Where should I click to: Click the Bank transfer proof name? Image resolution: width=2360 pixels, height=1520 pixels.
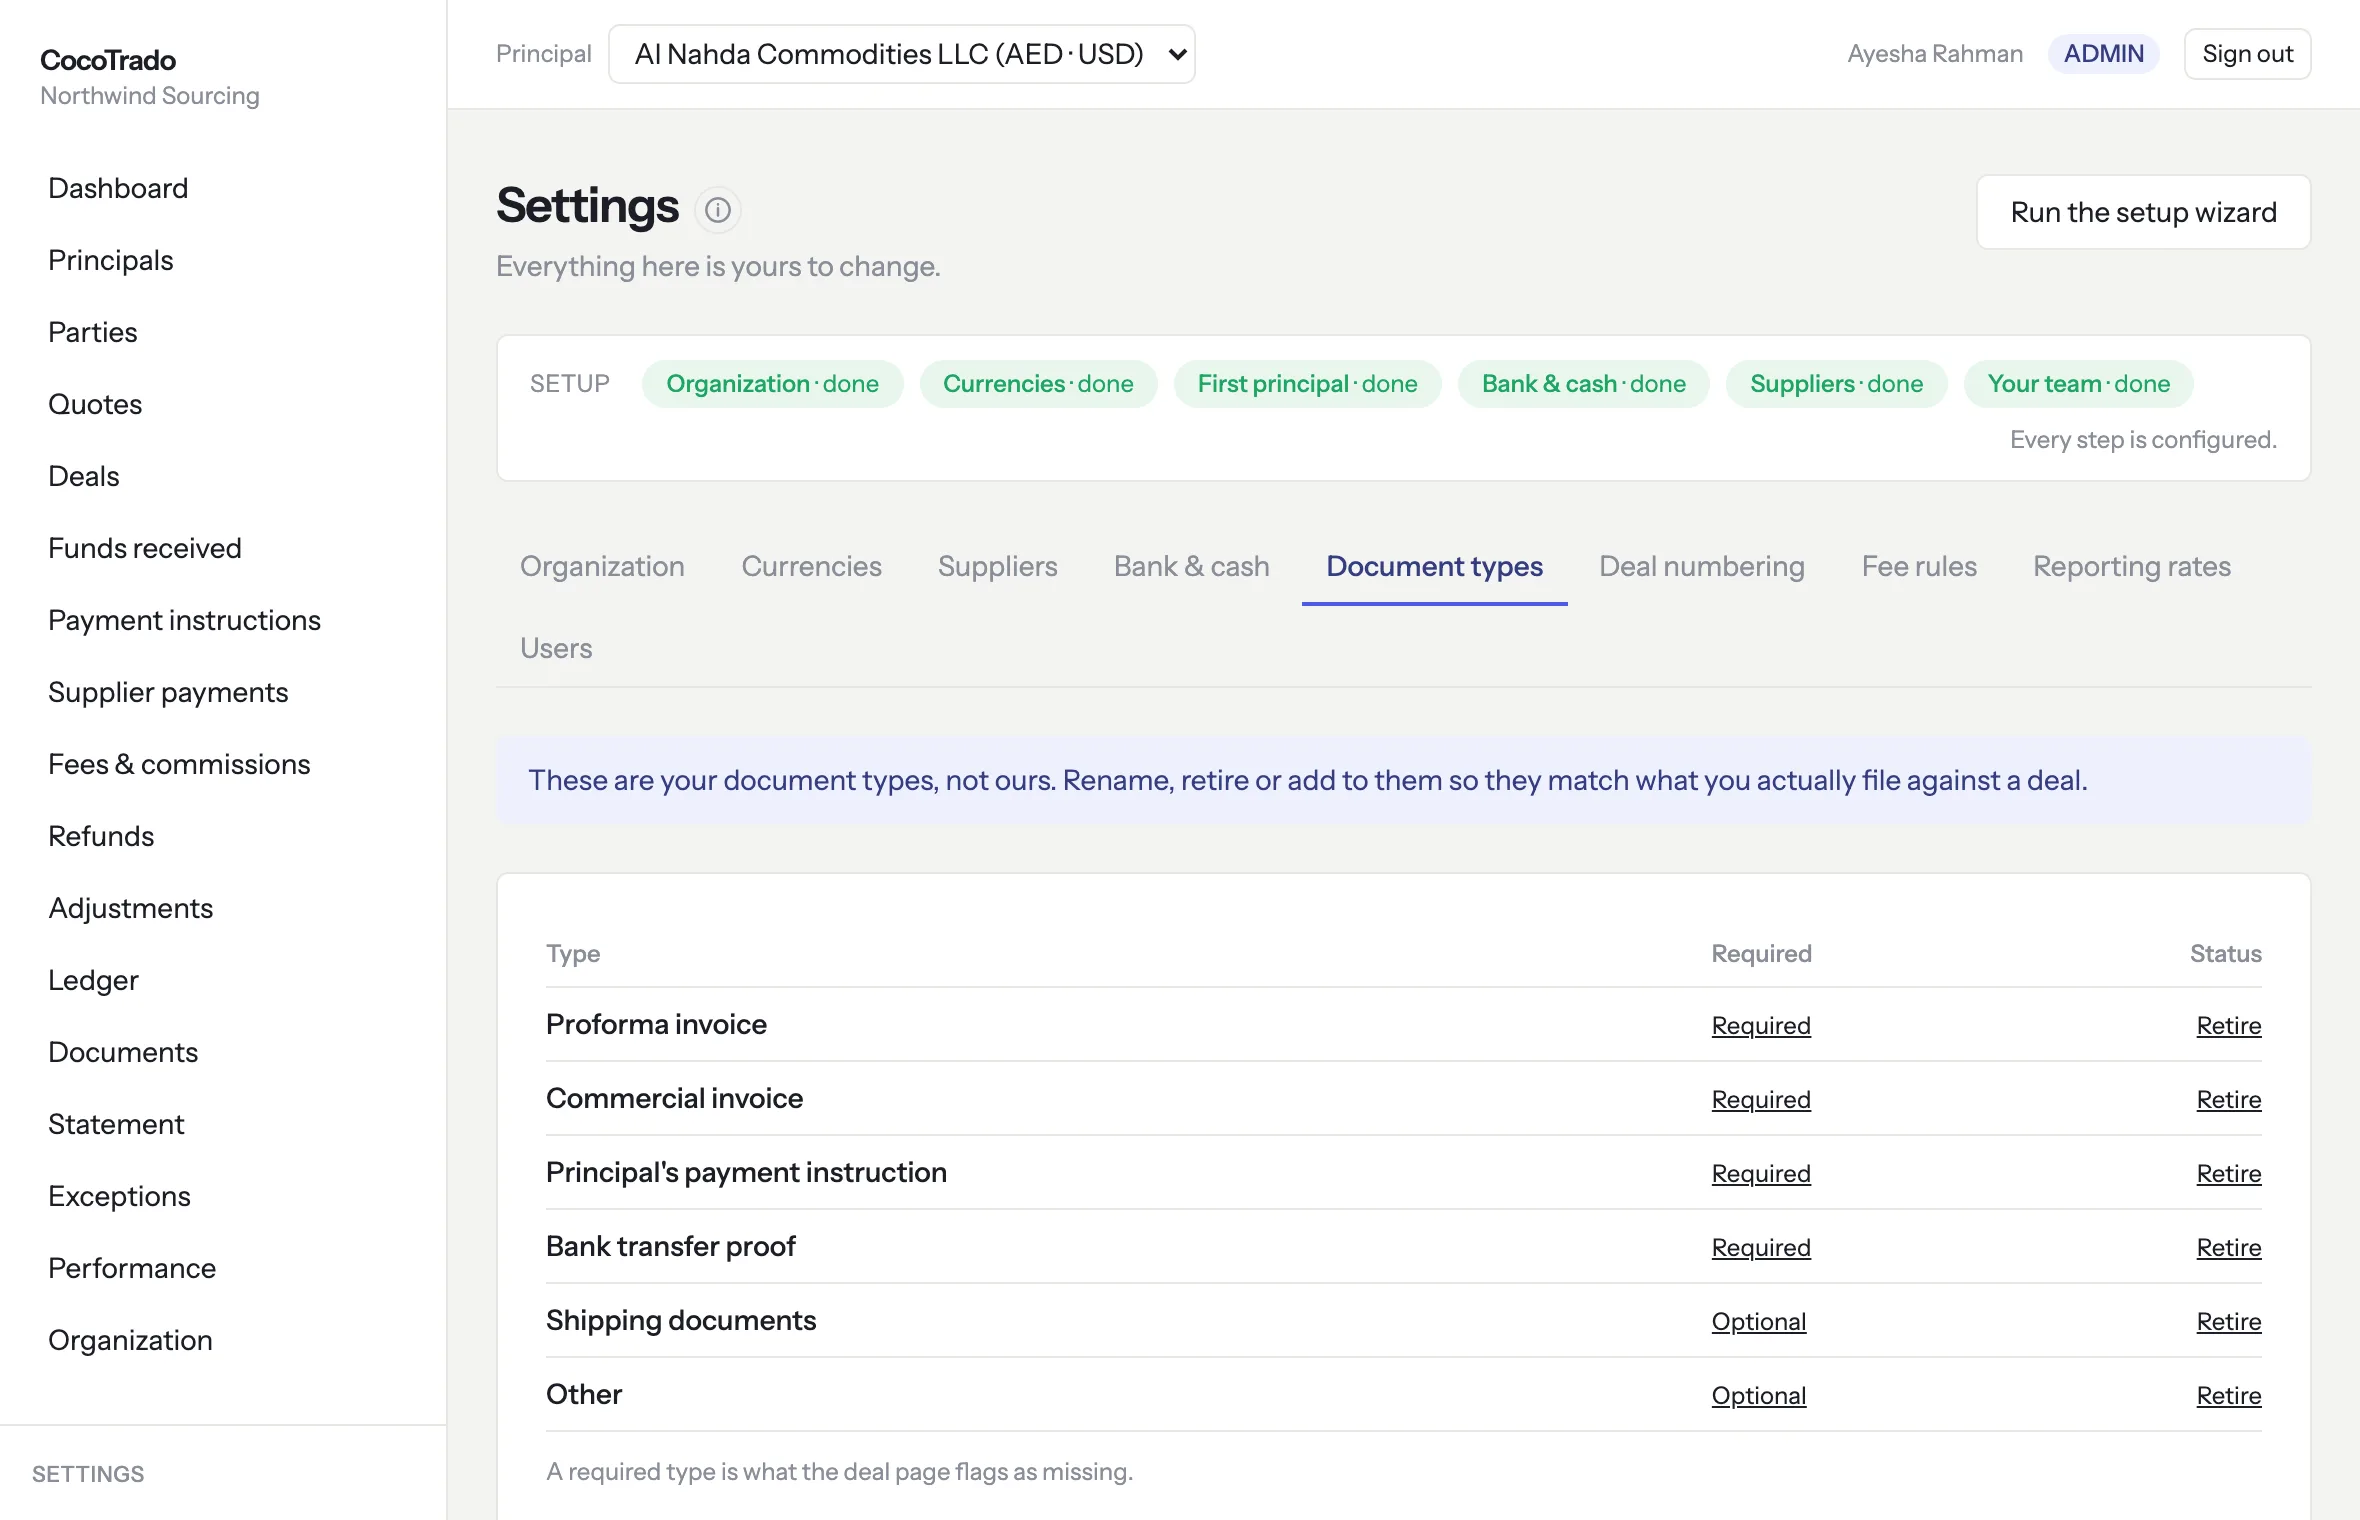671,1246
